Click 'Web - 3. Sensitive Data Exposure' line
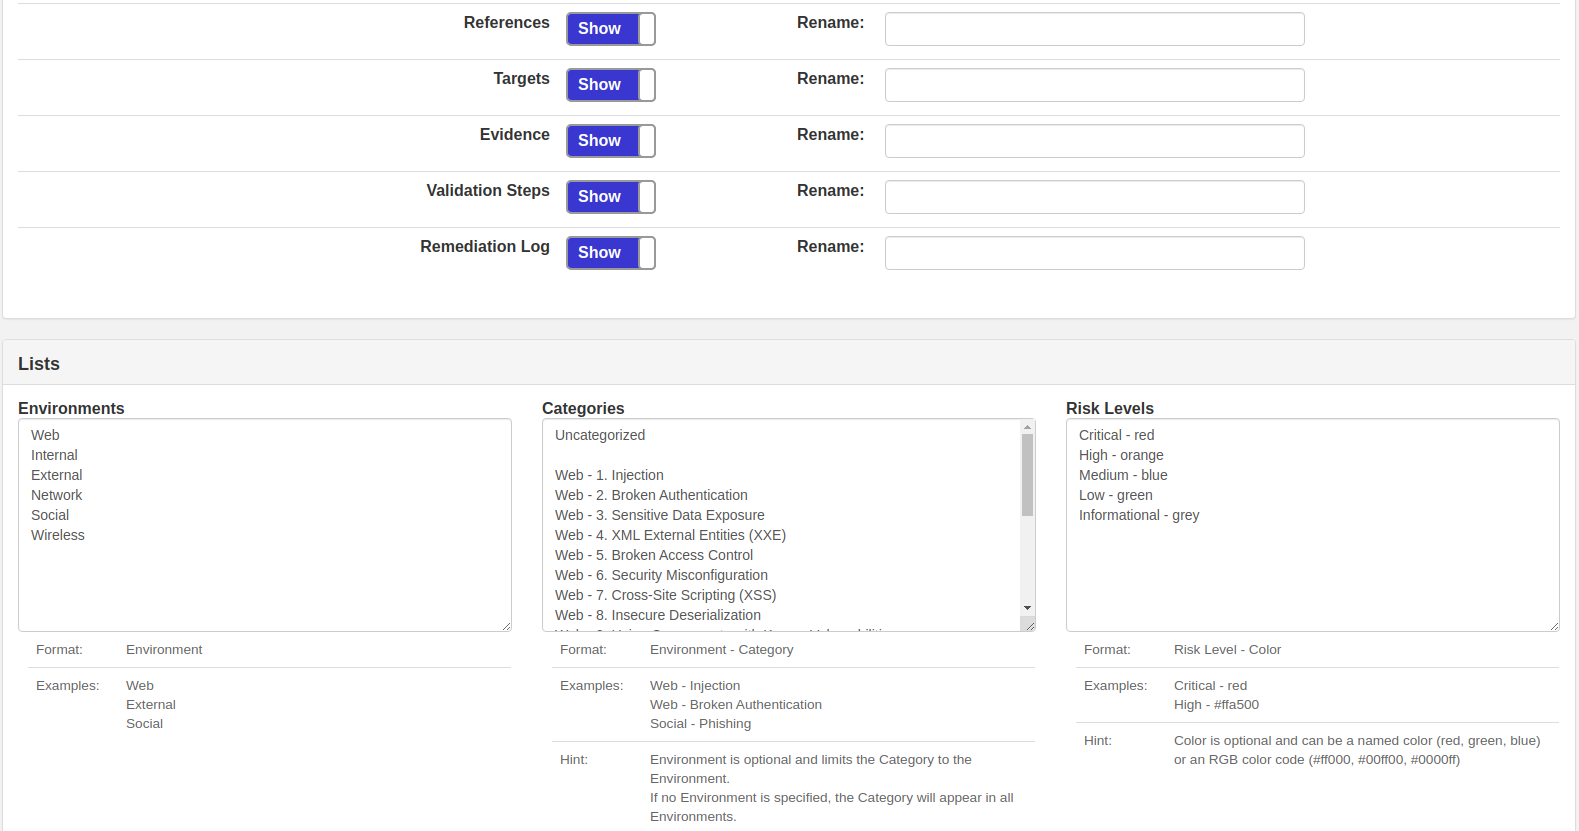This screenshot has height=831, width=1579. 660,515
